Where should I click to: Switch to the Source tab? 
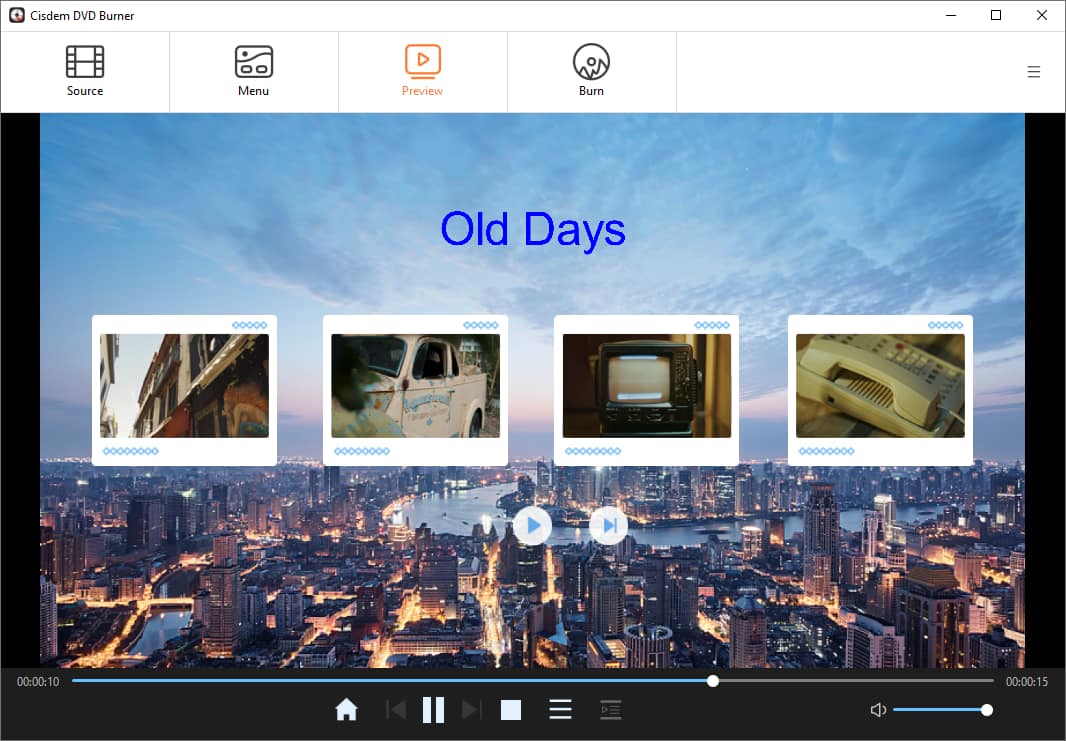tap(85, 72)
